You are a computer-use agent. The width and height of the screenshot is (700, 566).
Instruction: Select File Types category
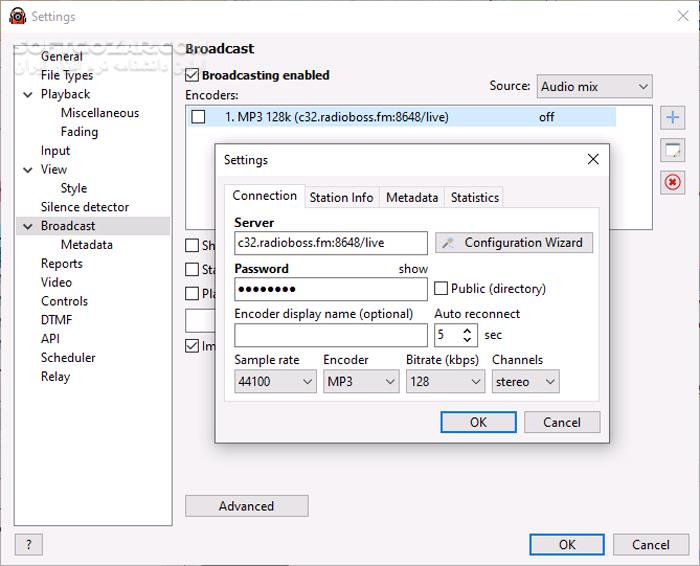click(67, 75)
